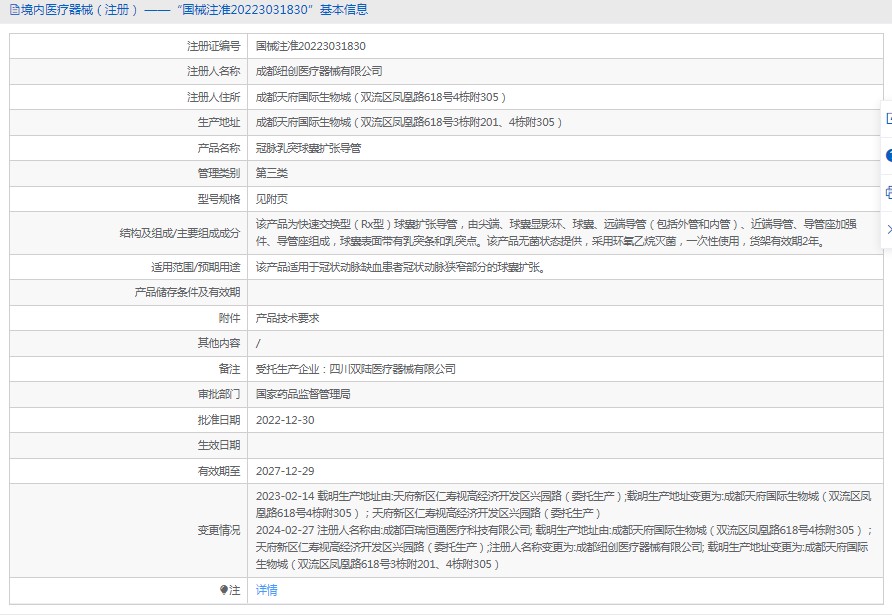Image resolution: width=892 pixels, height=615 pixels.
Task: Click 见附页 in the 型号规格 row
Action: 271,199
